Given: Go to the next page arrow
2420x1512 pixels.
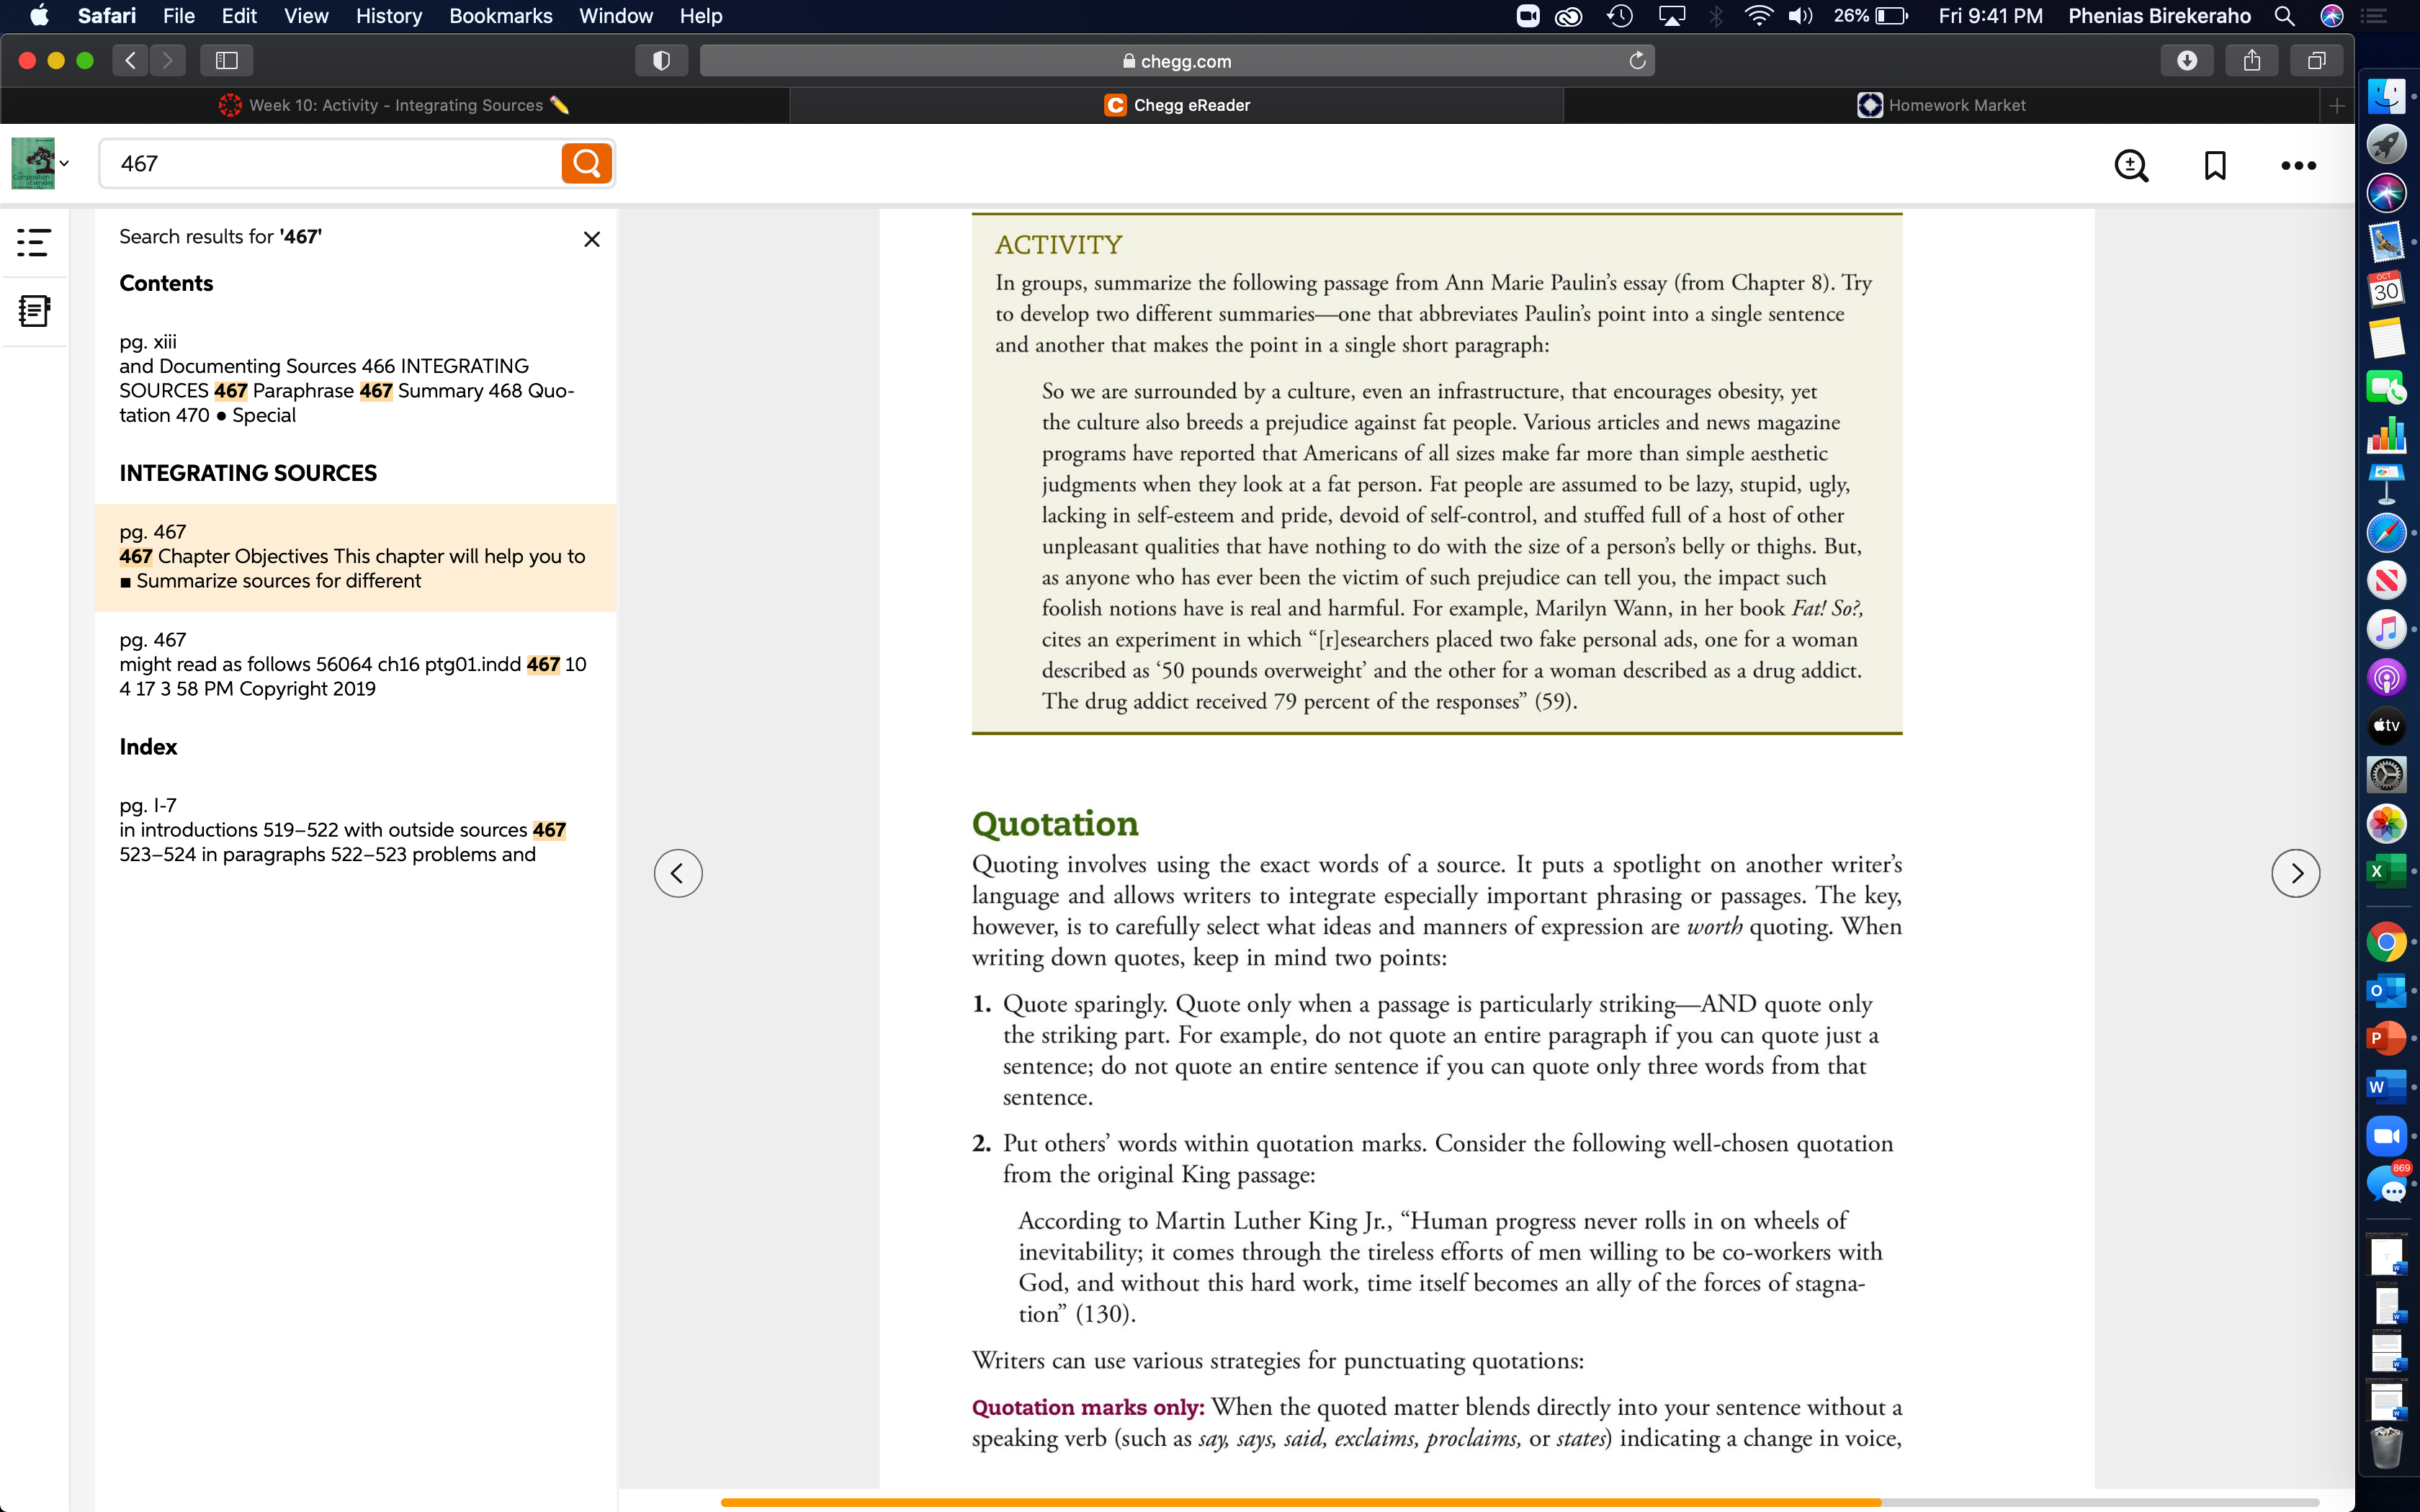Looking at the screenshot, I should tap(2295, 873).
